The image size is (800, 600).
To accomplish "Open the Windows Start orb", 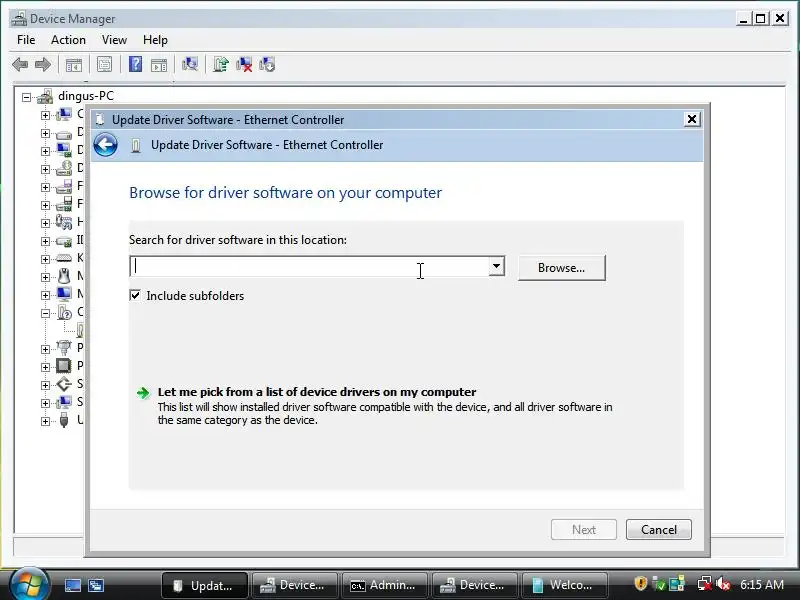I will pos(29,585).
